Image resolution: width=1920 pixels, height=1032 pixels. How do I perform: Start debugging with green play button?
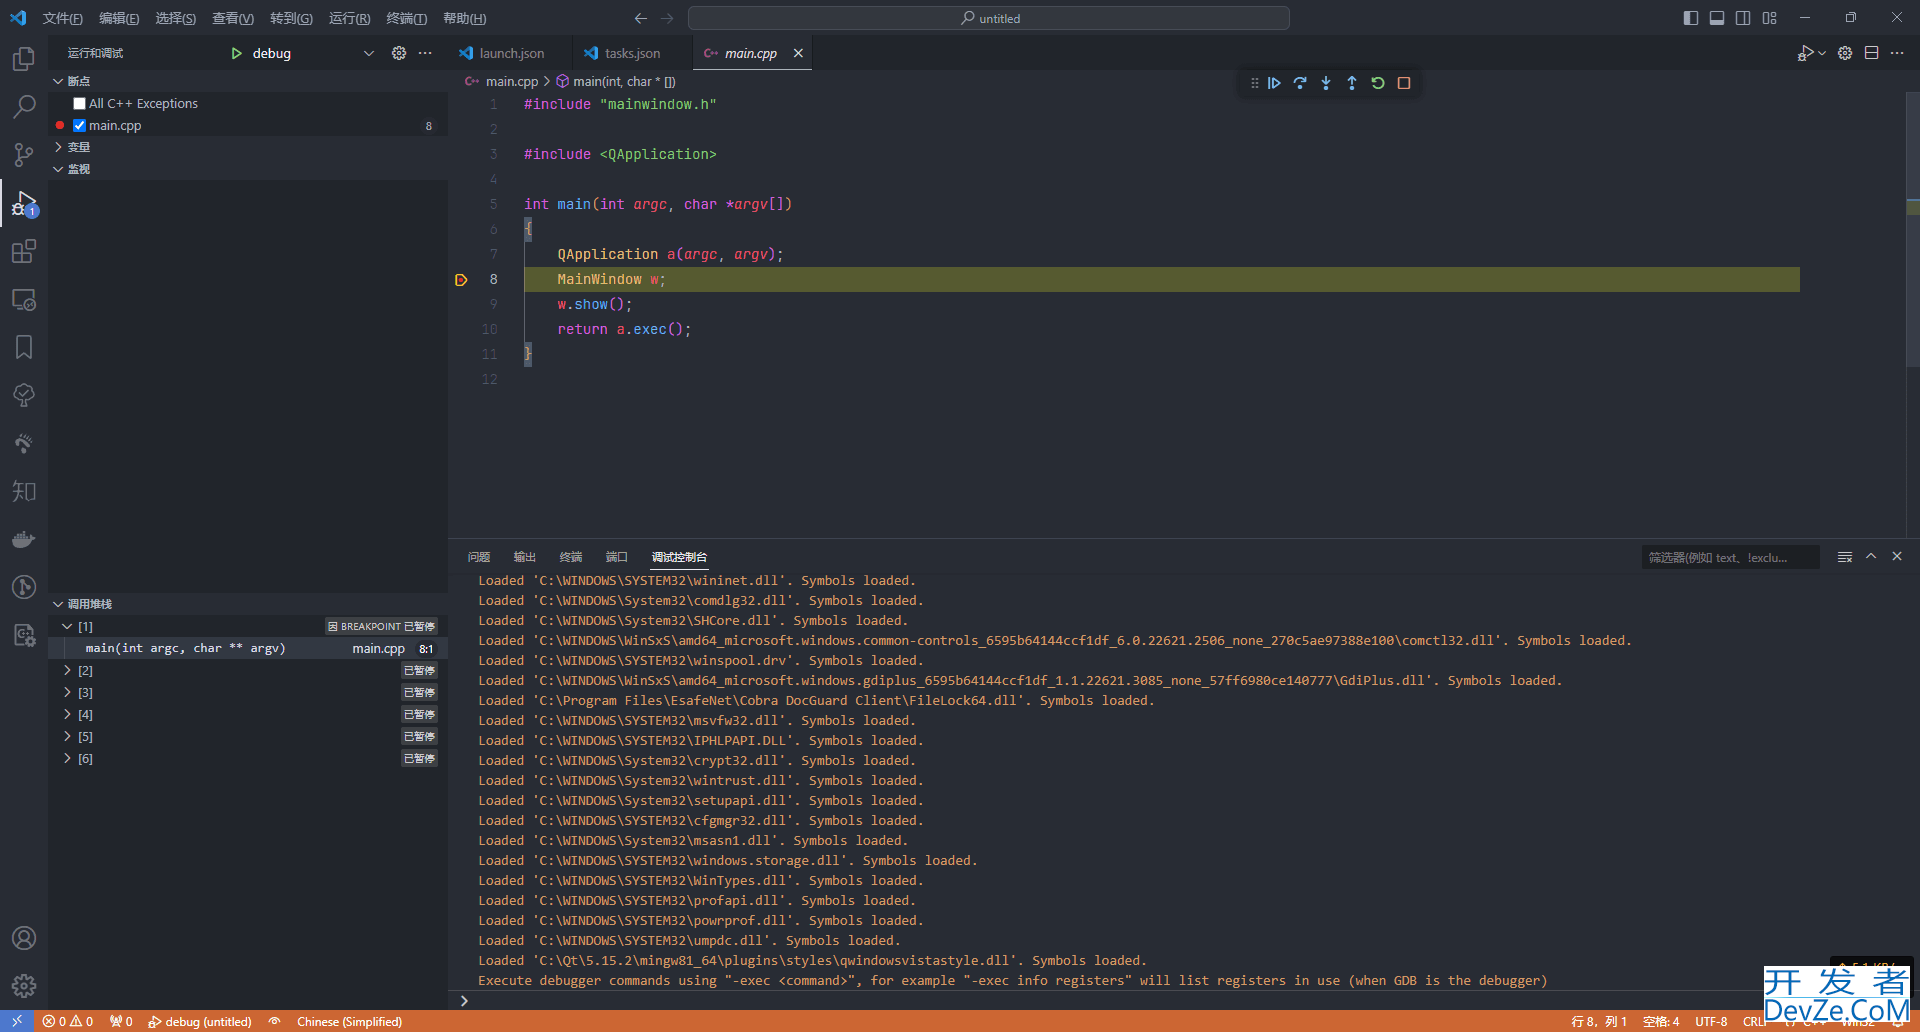pyautogui.click(x=237, y=53)
